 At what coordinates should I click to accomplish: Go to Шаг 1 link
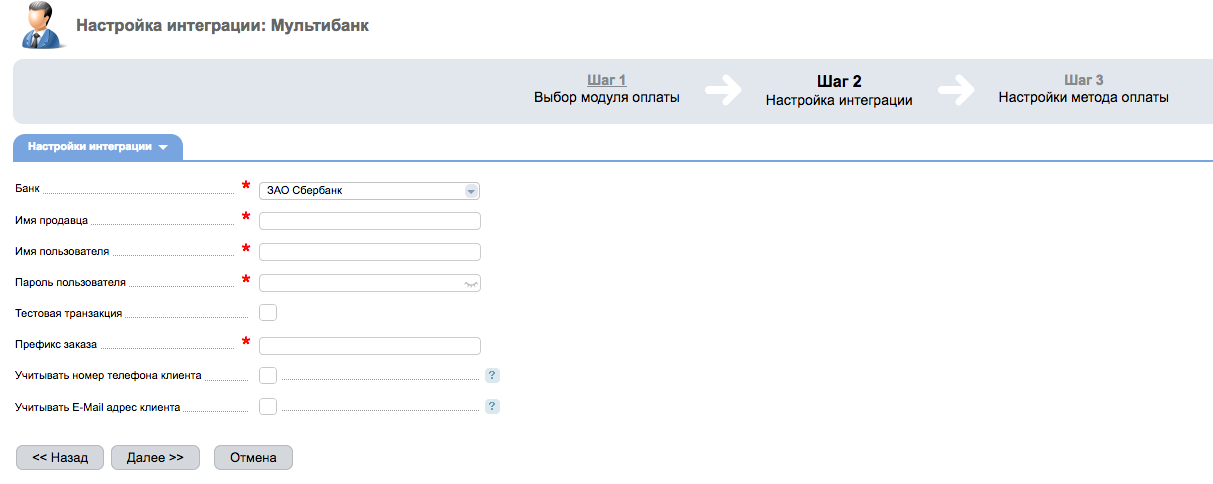click(x=606, y=80)
